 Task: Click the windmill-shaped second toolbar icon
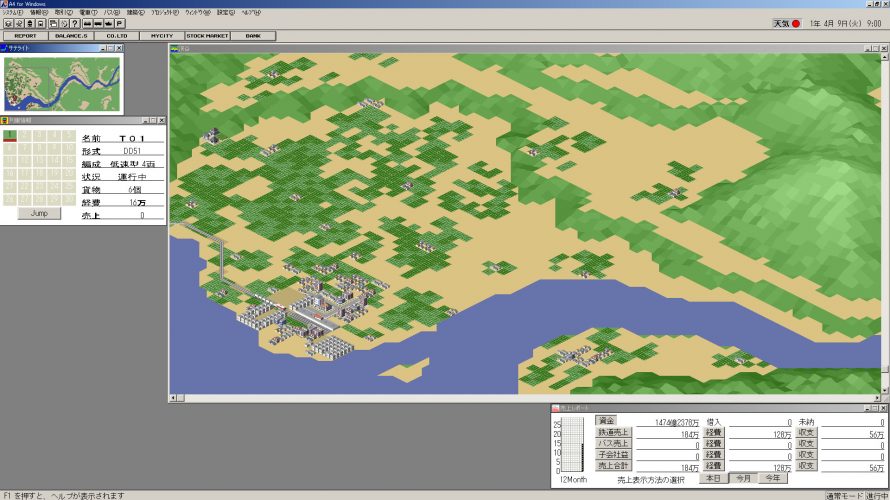(19, 23)
